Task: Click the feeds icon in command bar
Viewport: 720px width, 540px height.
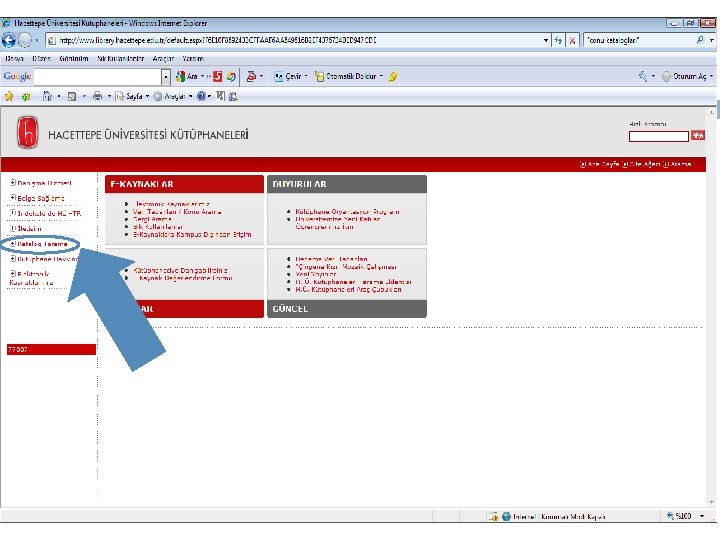Action: coord(72,96)
